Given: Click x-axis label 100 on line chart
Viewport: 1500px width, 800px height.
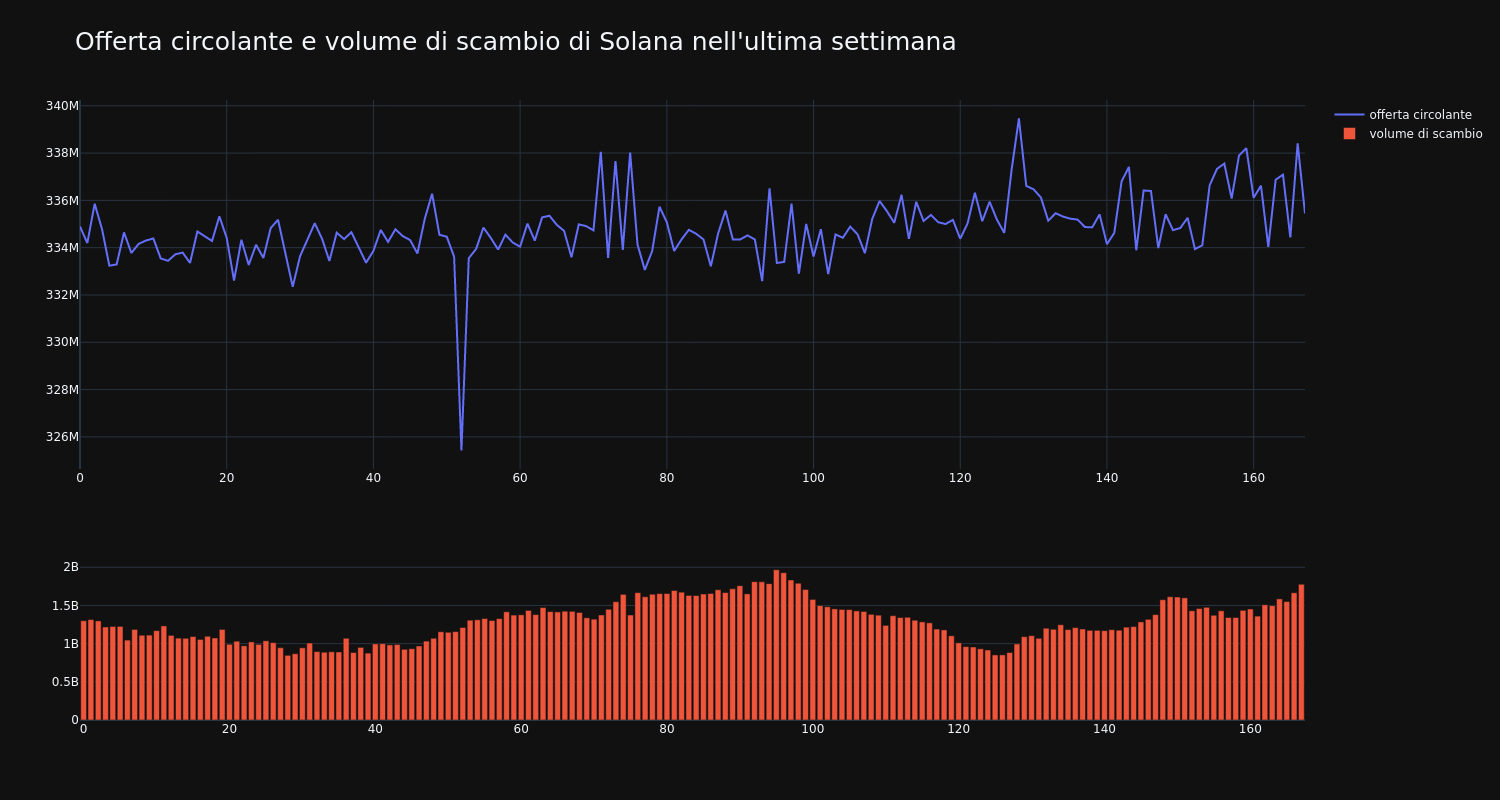Looking at the screenshot, I should coord(813,478).
